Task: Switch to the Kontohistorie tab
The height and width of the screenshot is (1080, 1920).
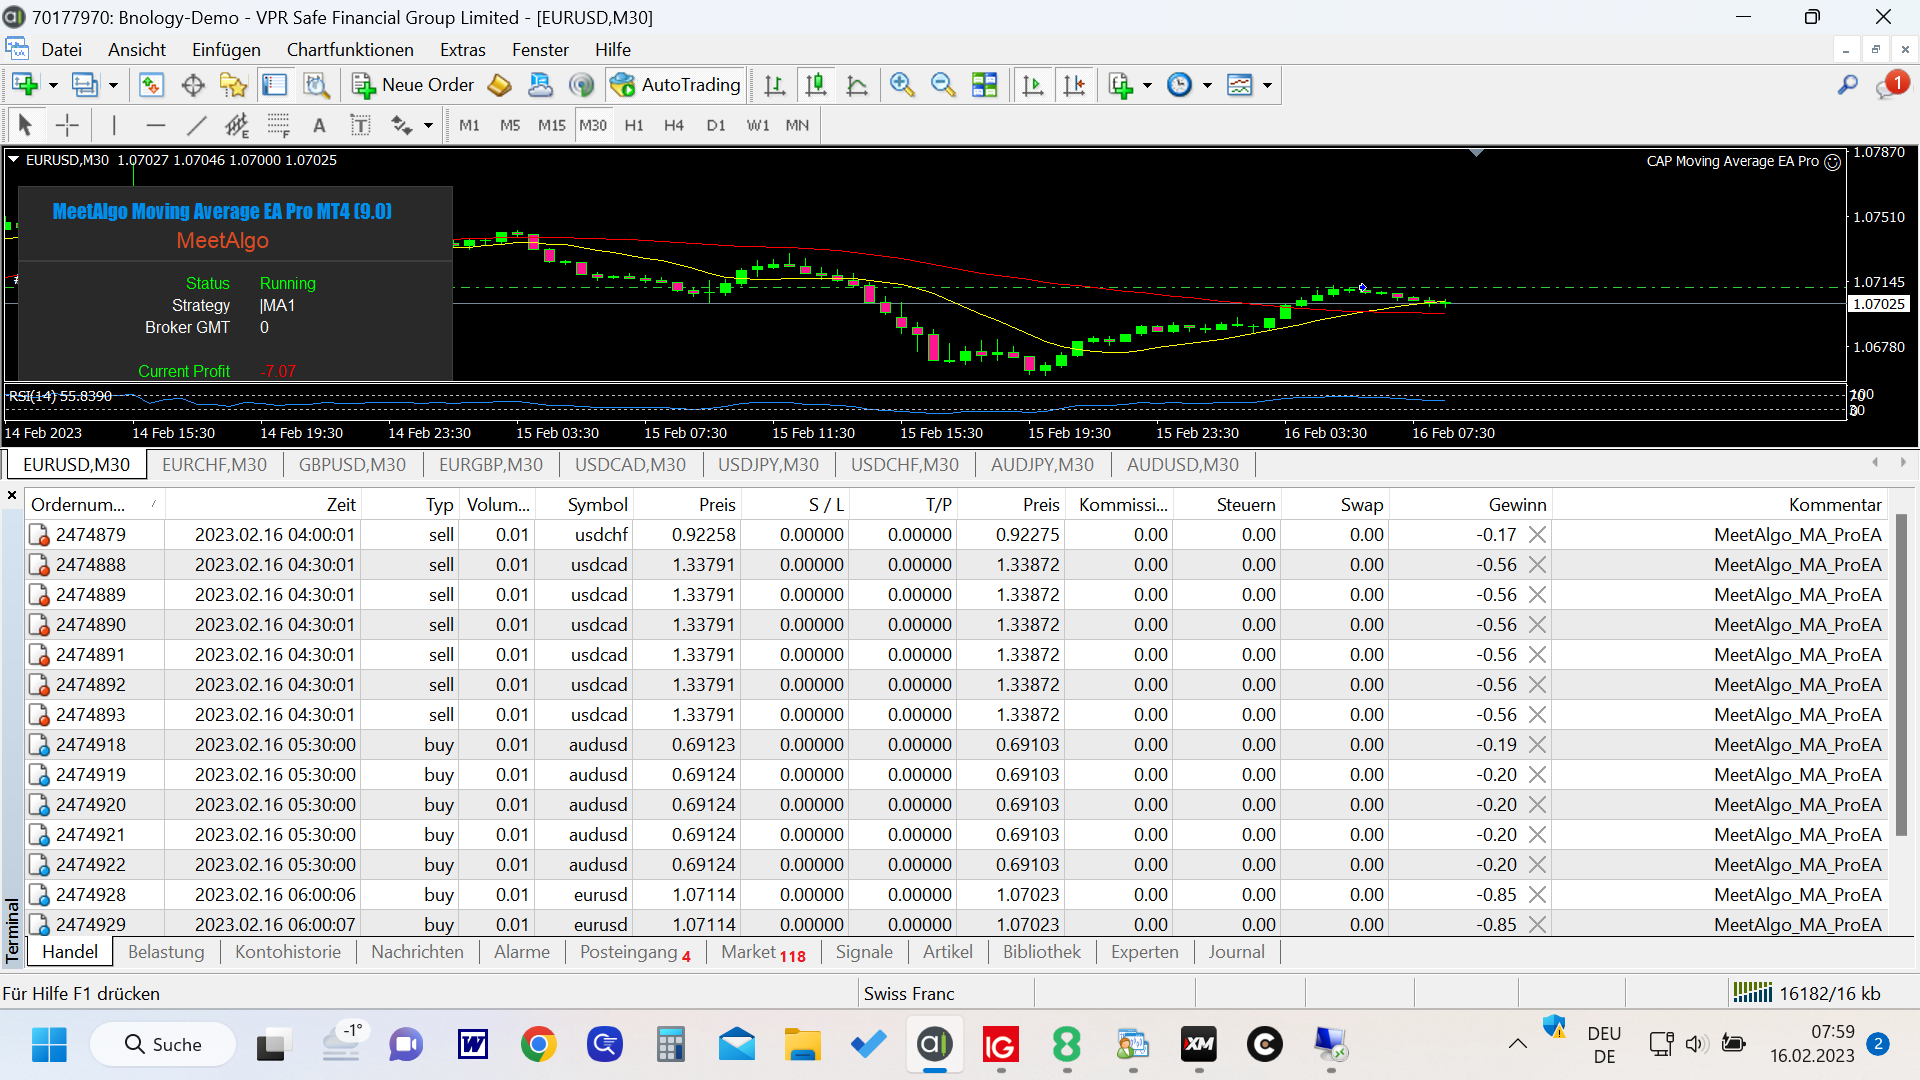Action: tap(287, 952)
